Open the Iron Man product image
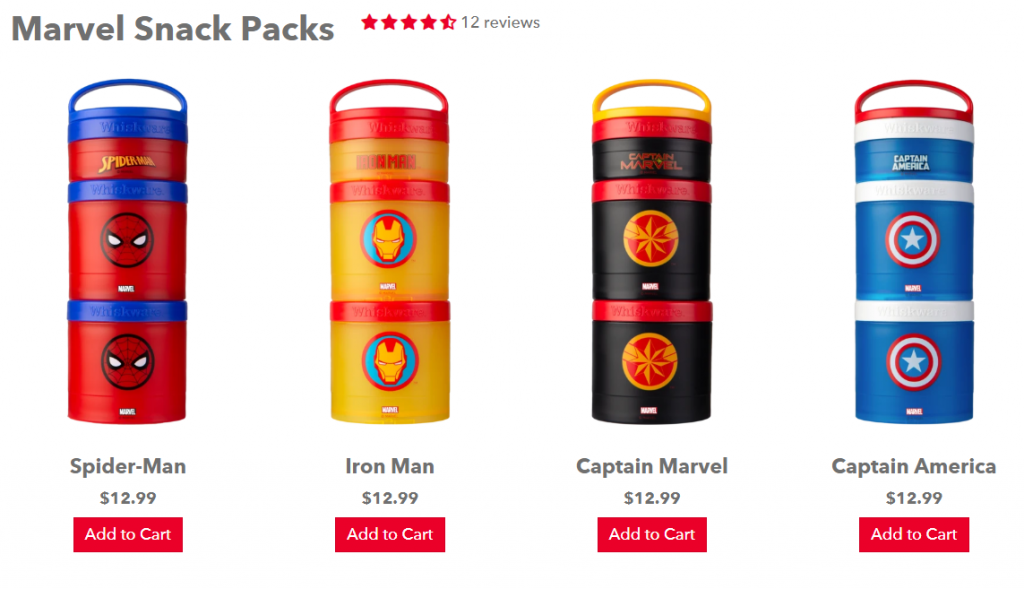The height and width of the screenshot is (589, 1024). click(389, 251)
